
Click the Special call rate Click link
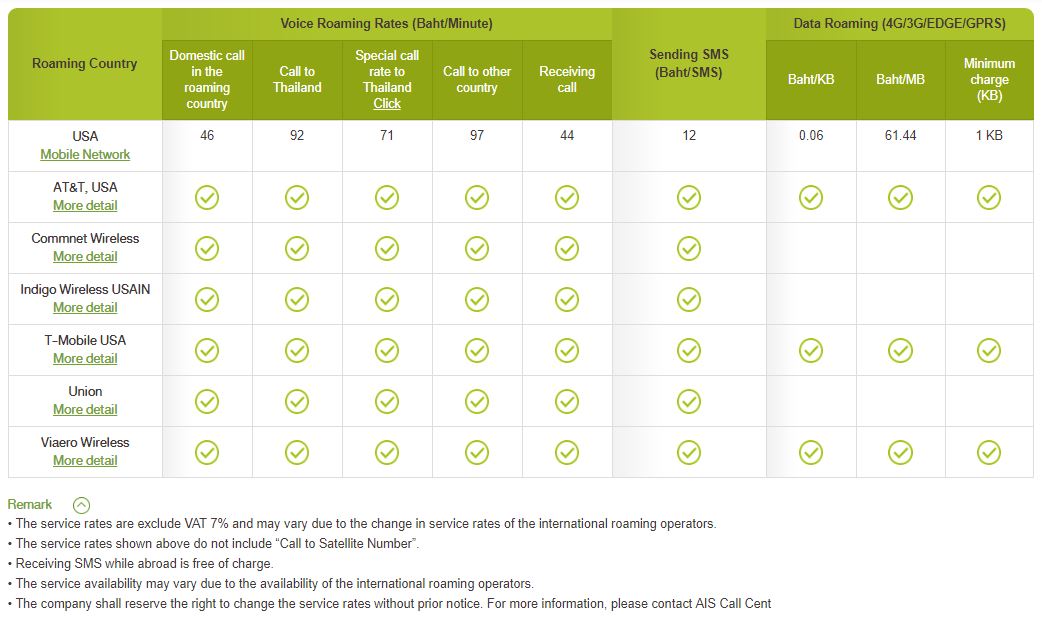387,104
